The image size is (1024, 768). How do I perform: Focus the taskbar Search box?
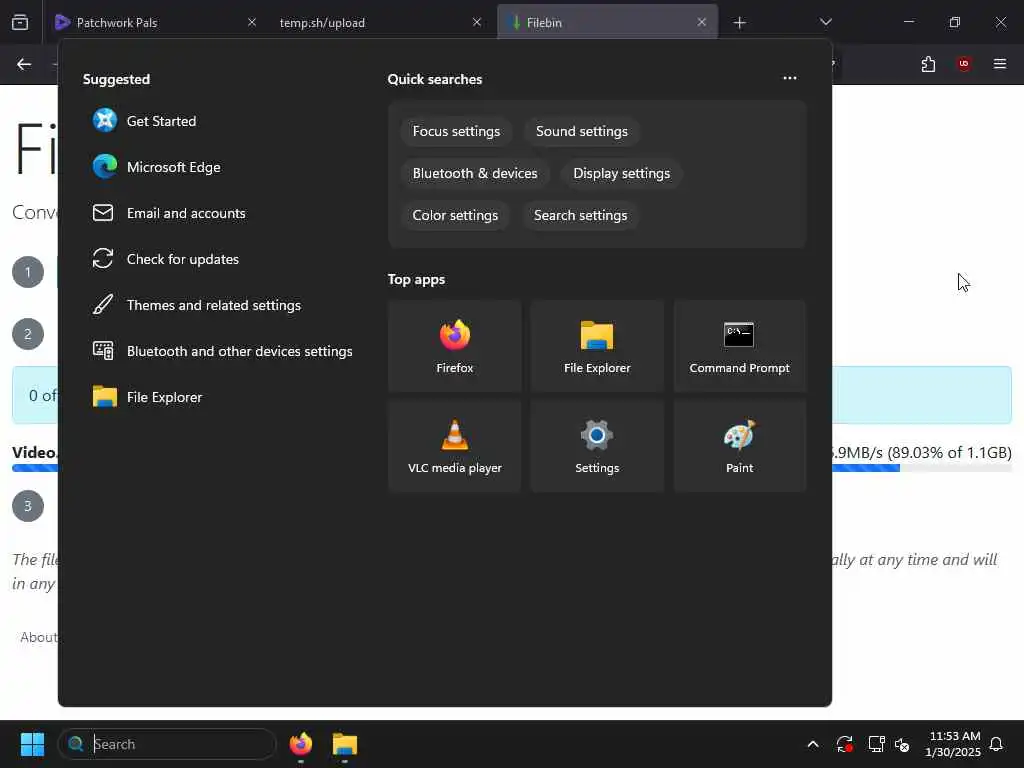(x=167, y=744)
